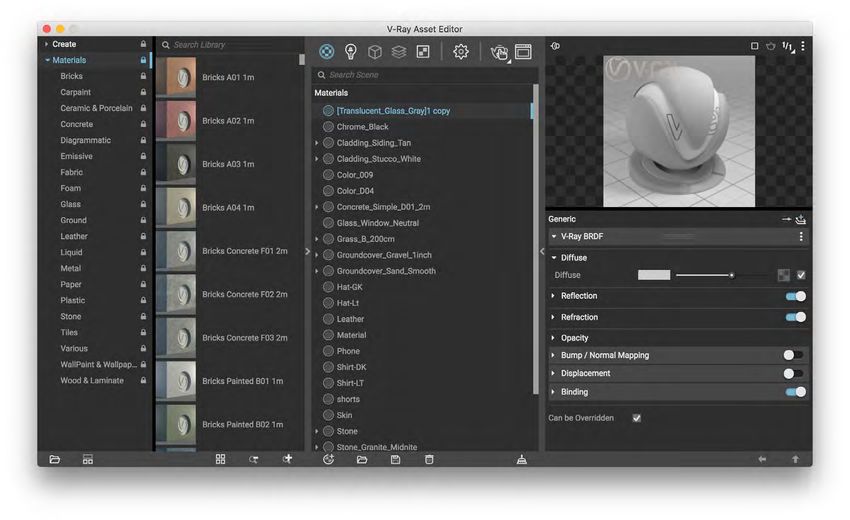Show the Frame Buffer window icon
Screen dimensions: 850x520
(523, 52)
